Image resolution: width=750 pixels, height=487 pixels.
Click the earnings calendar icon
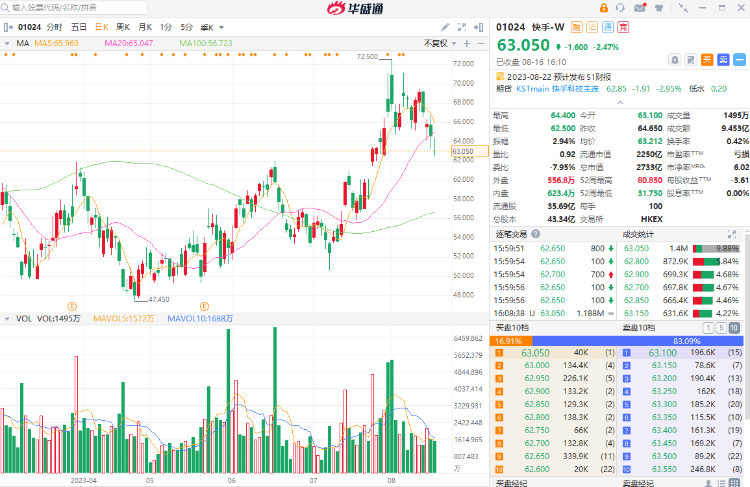tap(500, 77)
